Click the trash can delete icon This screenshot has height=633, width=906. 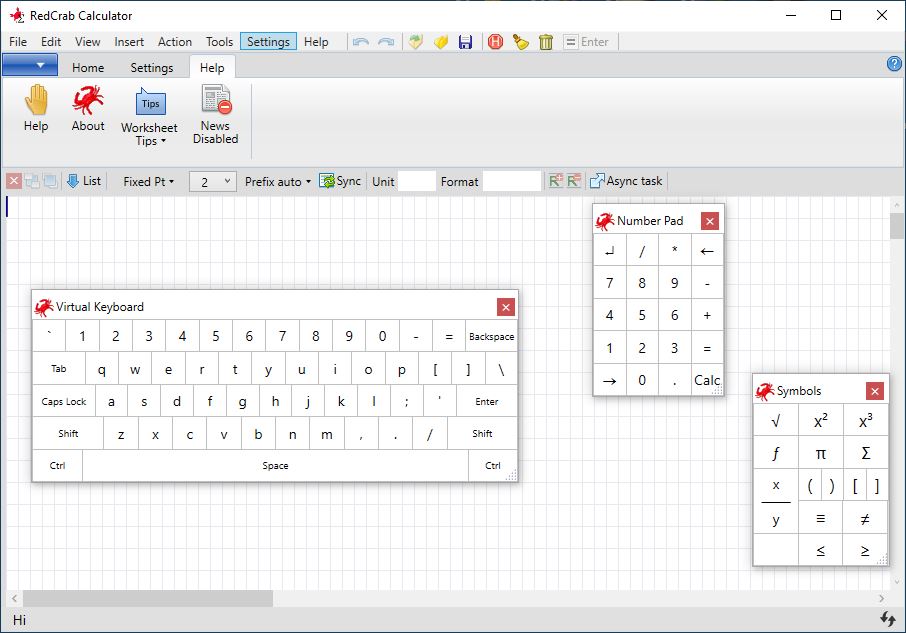coord(545,42)
